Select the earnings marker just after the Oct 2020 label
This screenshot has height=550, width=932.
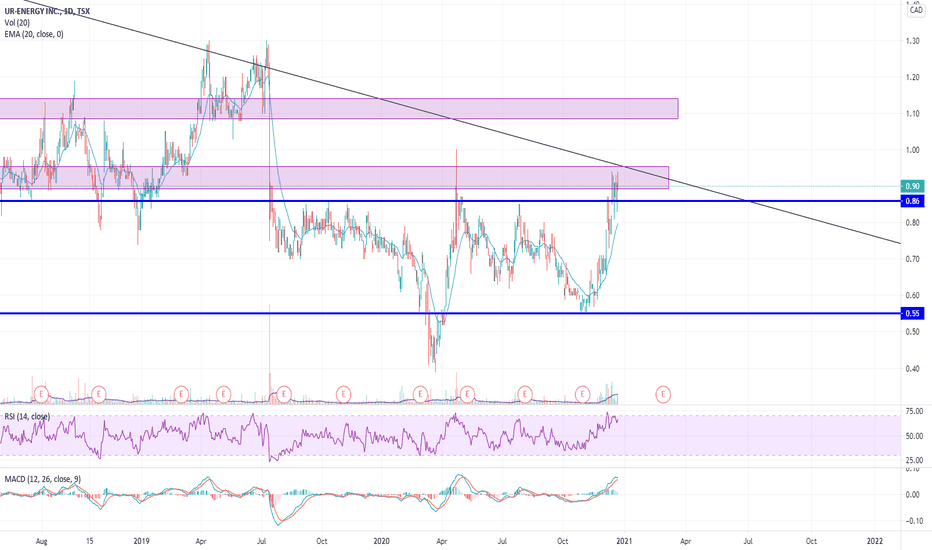pyautogui.click(x=582, y=394)
